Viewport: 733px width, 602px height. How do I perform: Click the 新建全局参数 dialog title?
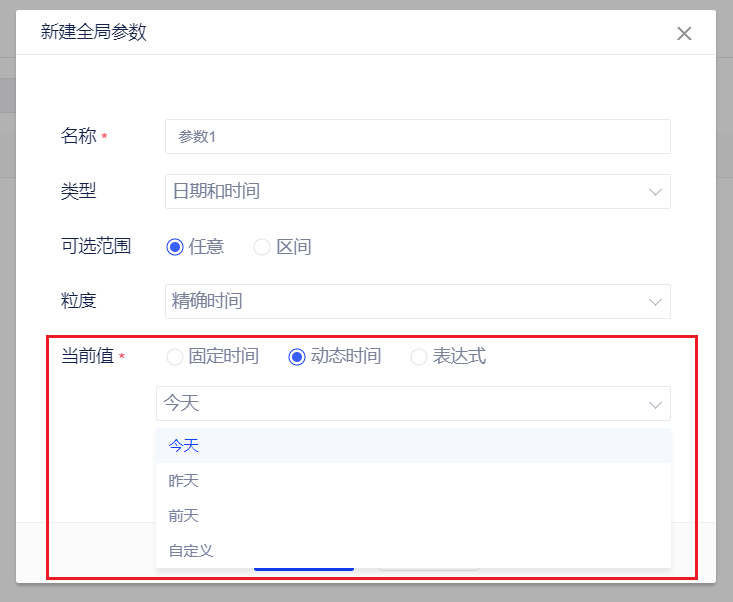(93, 32)
